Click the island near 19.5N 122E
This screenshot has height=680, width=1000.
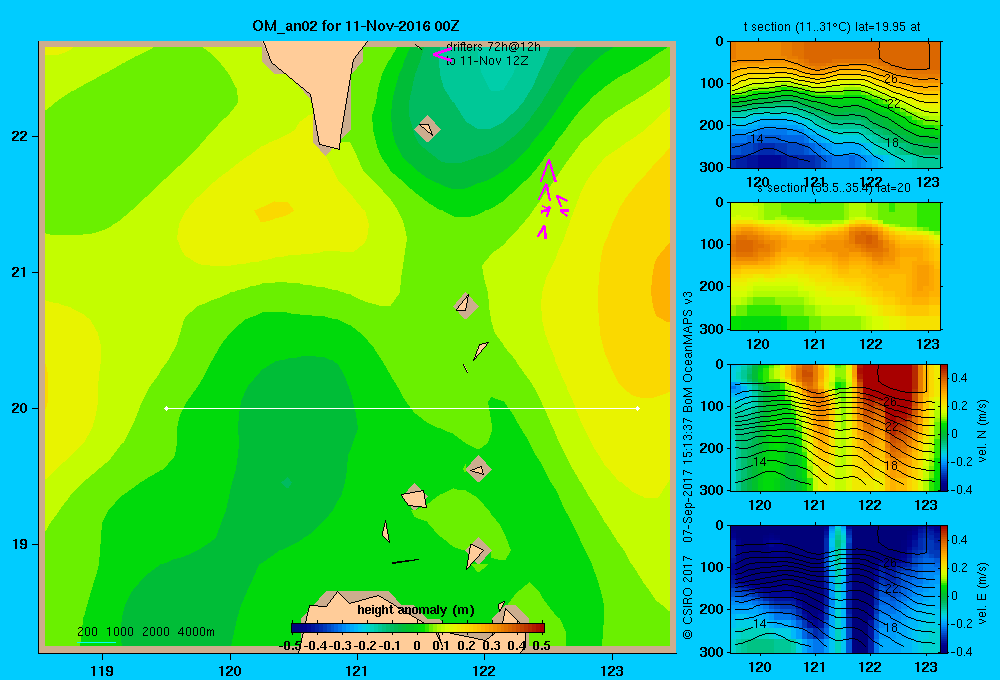[478, 469]
